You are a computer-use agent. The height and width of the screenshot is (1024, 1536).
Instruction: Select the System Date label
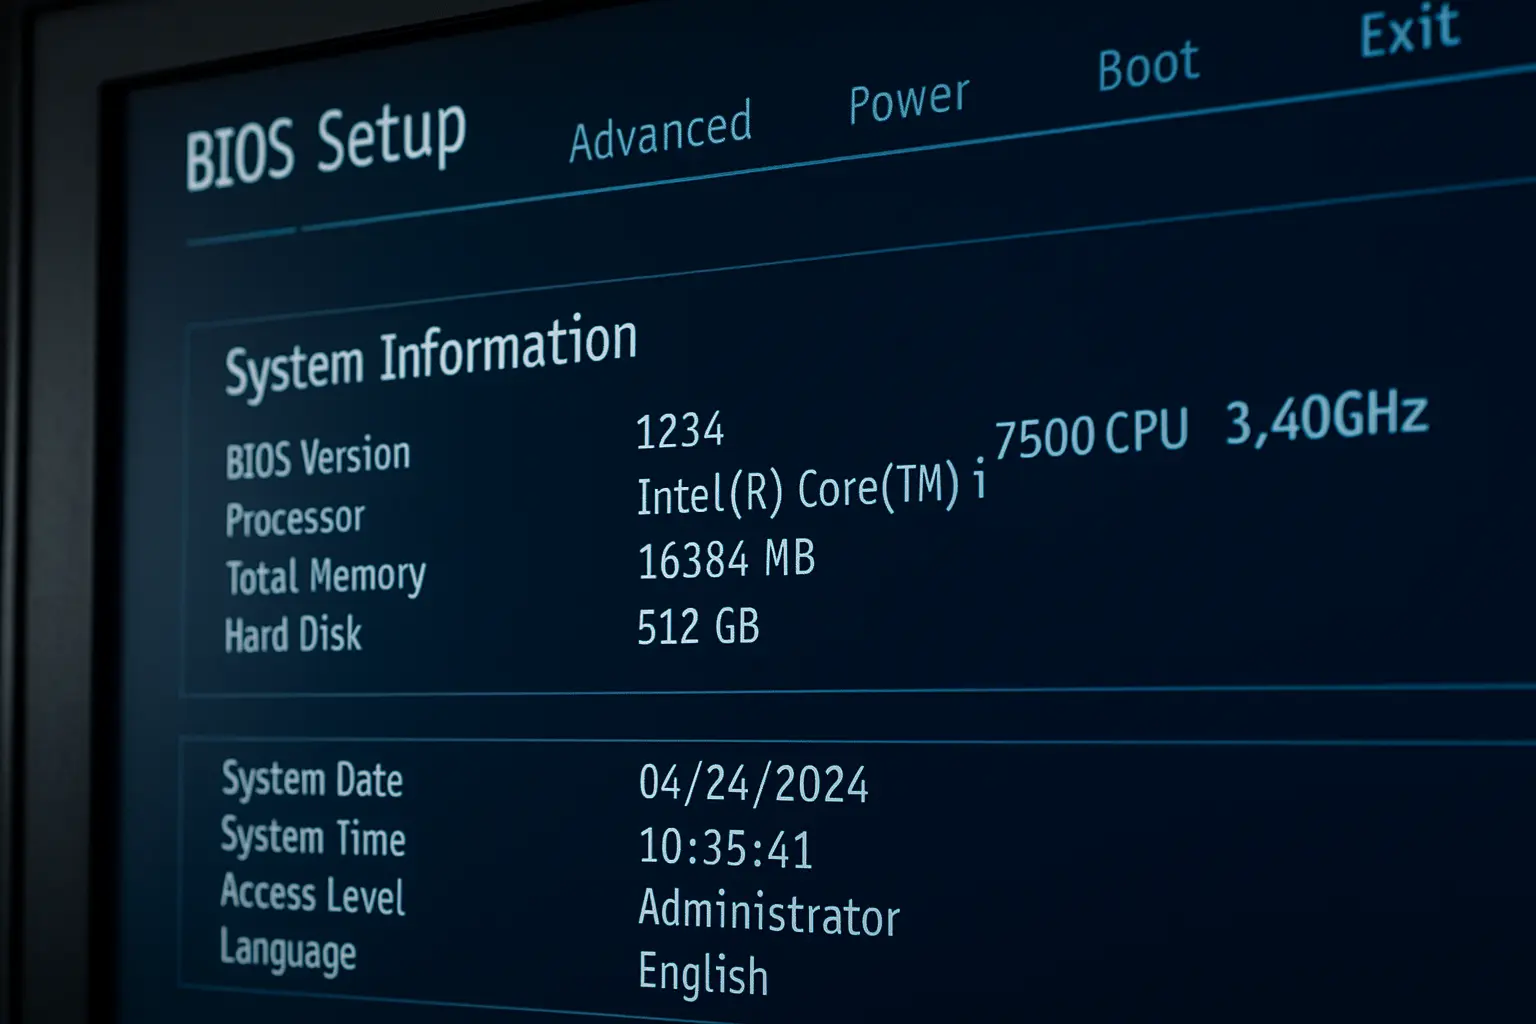(x=312, y=780)
